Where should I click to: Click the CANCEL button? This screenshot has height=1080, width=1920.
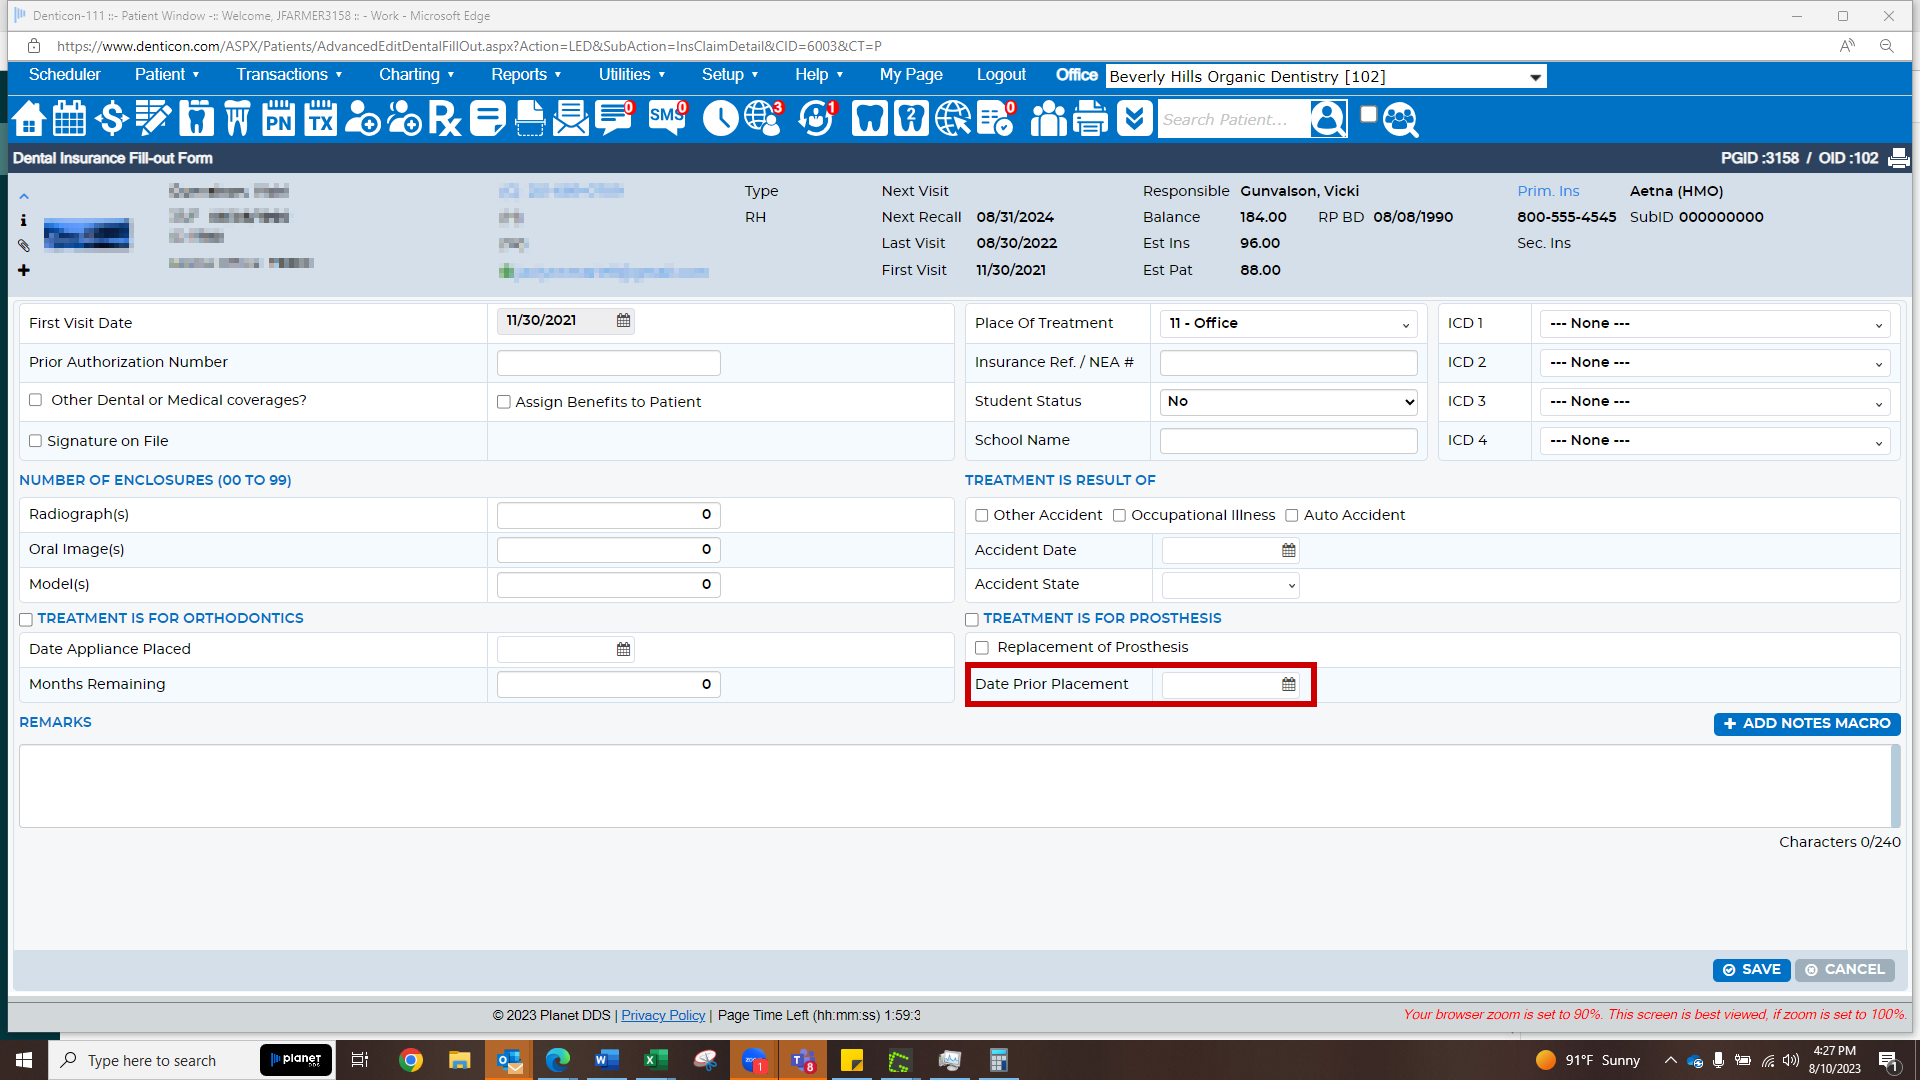tap(1844, 970)
